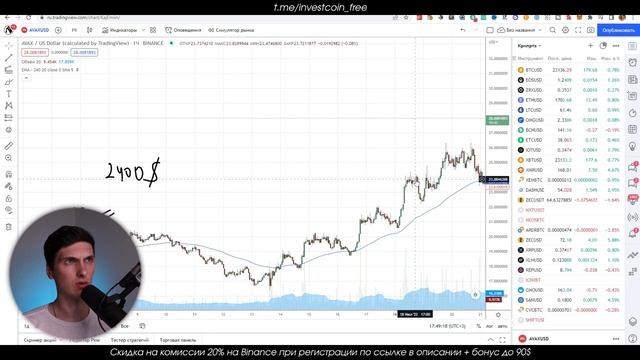Open go-to-date calendar icon

(142, 326)
